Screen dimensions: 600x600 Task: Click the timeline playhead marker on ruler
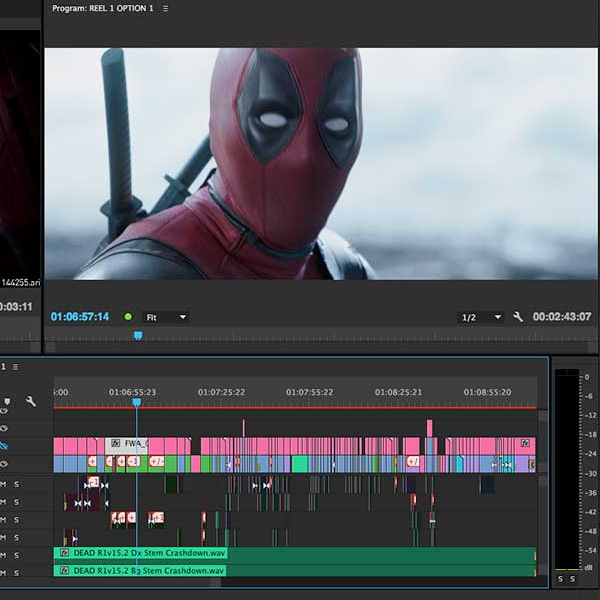[136, 402]
